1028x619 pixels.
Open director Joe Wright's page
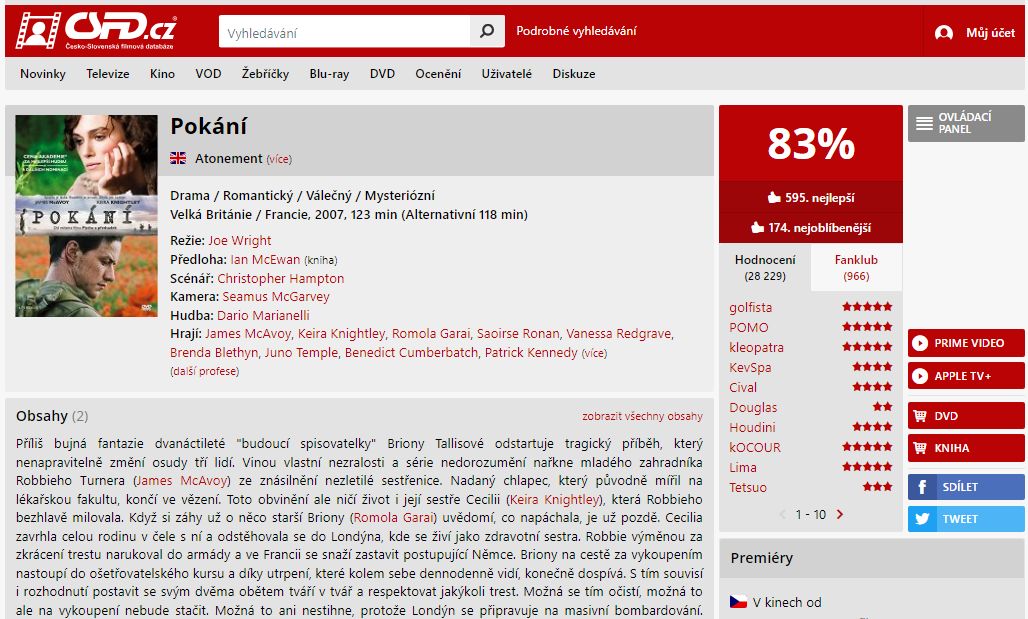239,241
